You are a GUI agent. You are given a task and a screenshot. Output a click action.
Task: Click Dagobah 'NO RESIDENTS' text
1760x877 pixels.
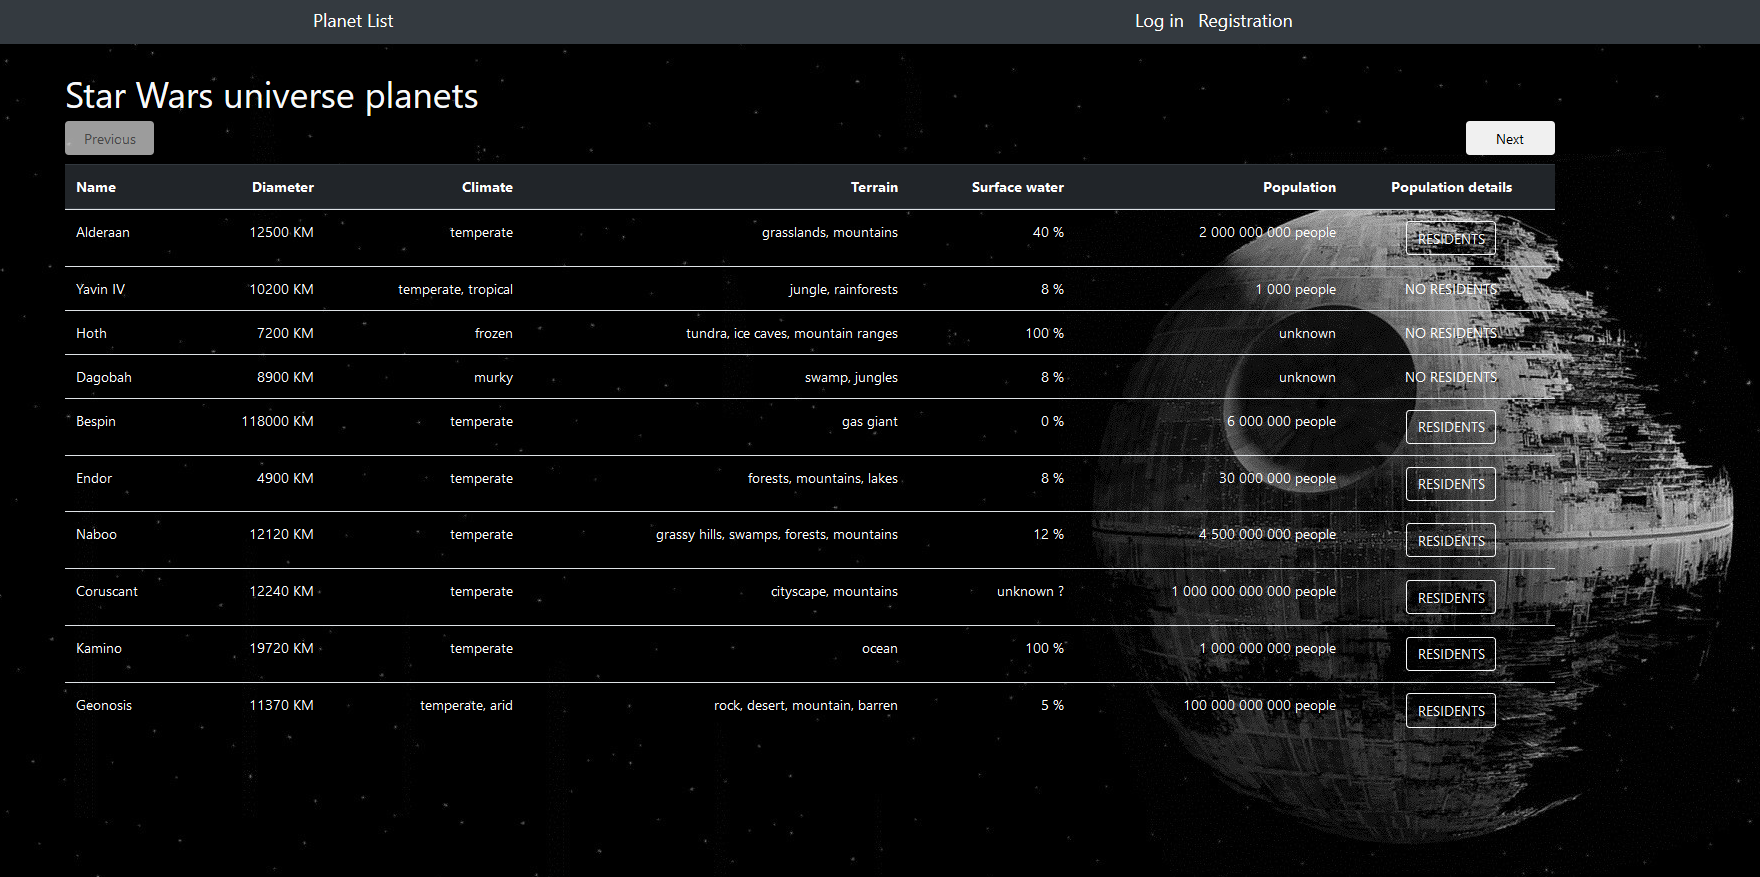tap(1450, 377)
